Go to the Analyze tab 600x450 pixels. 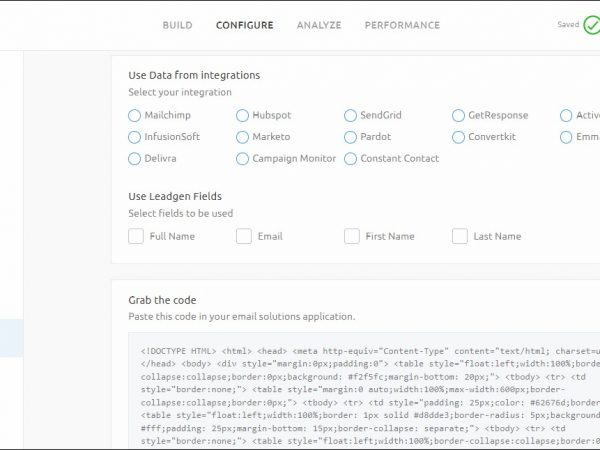(x=318, y=25)
